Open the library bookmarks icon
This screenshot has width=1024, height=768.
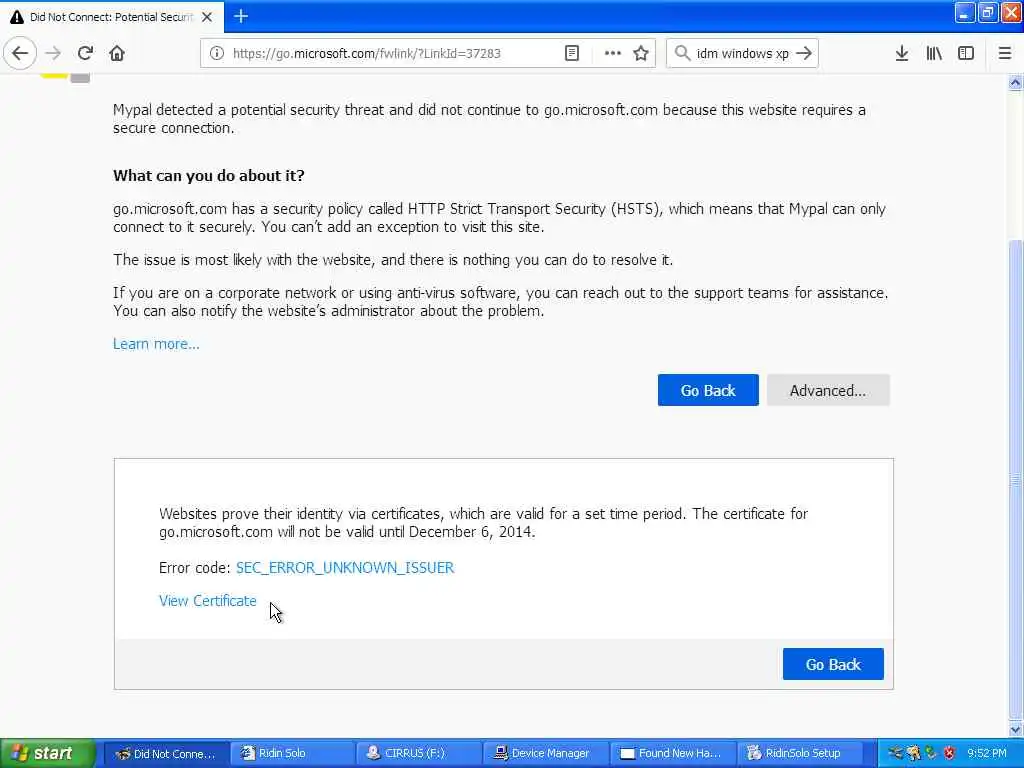click(x=934, y=53)
